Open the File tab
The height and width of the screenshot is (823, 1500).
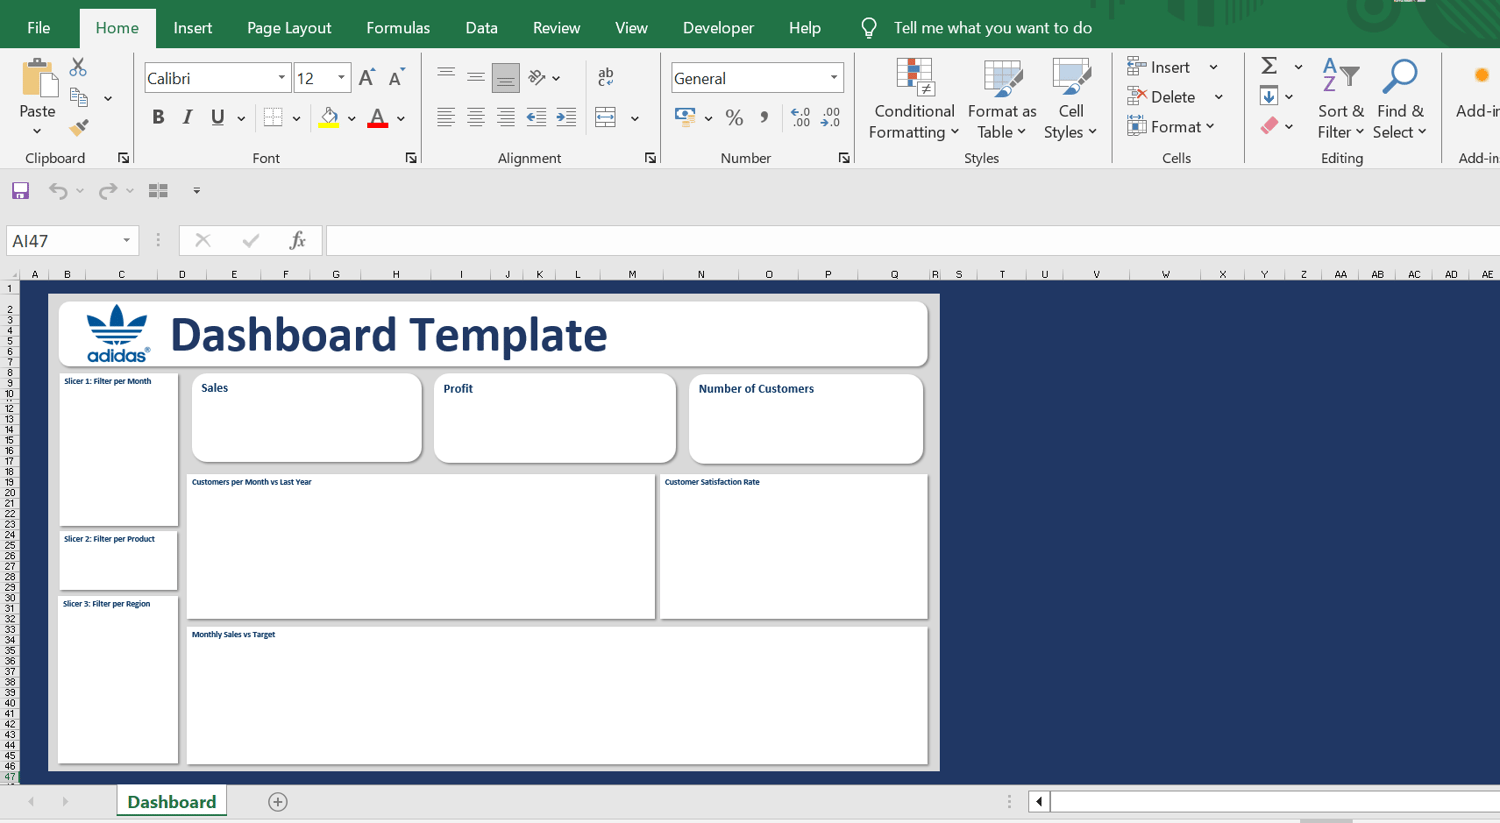pos(39,28)
